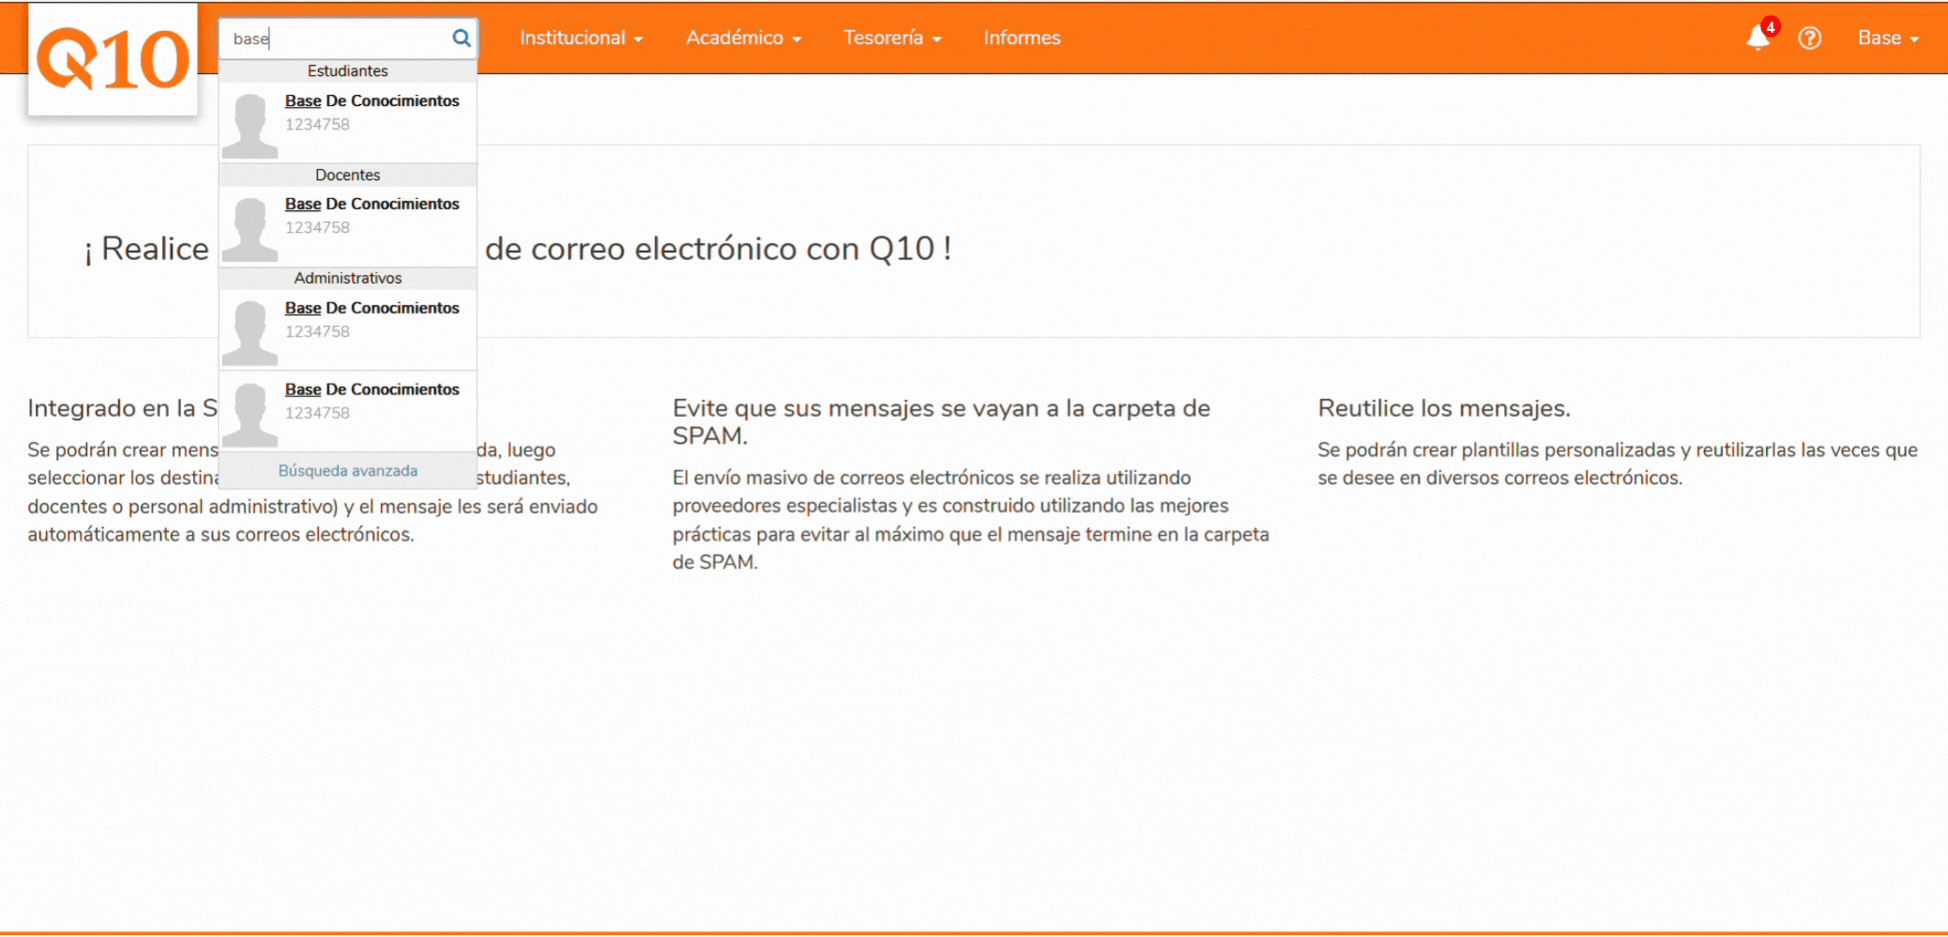Expand the Institucional menu
Viewport: 1948px width, 937px height.
click(581, 38)
